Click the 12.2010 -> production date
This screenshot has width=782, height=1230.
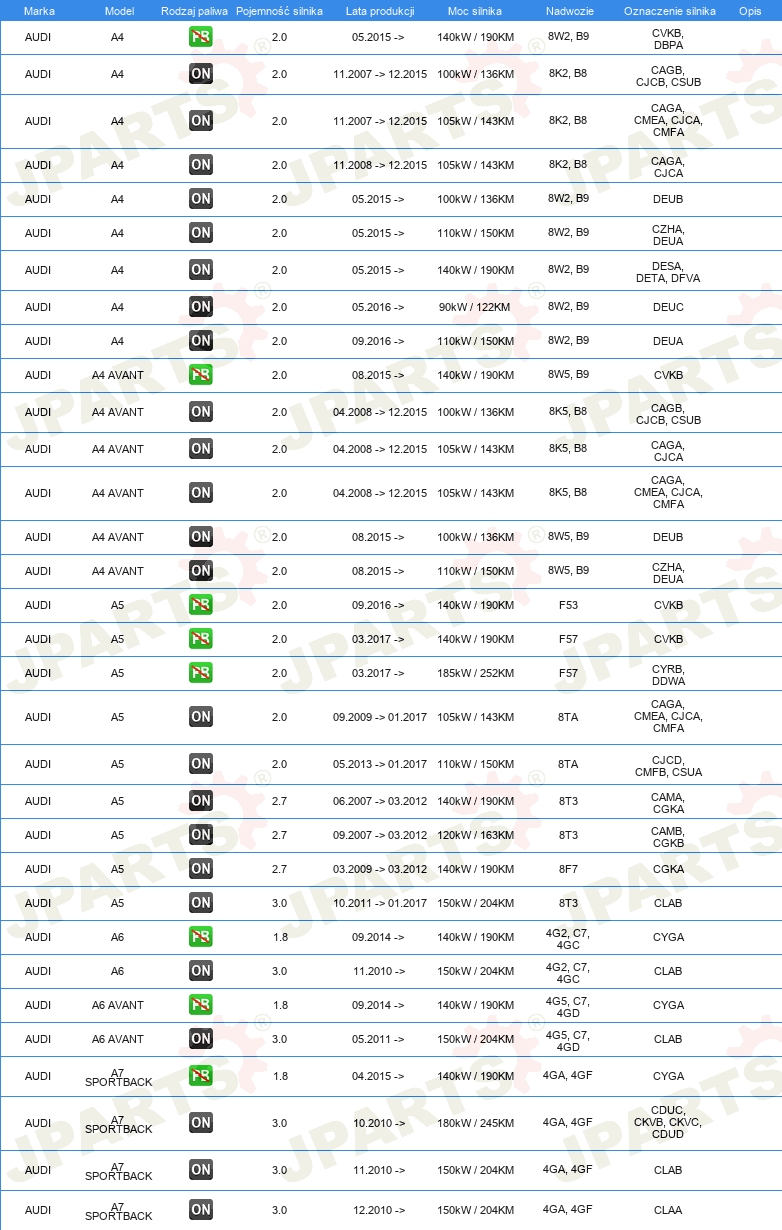[378, 1210]
